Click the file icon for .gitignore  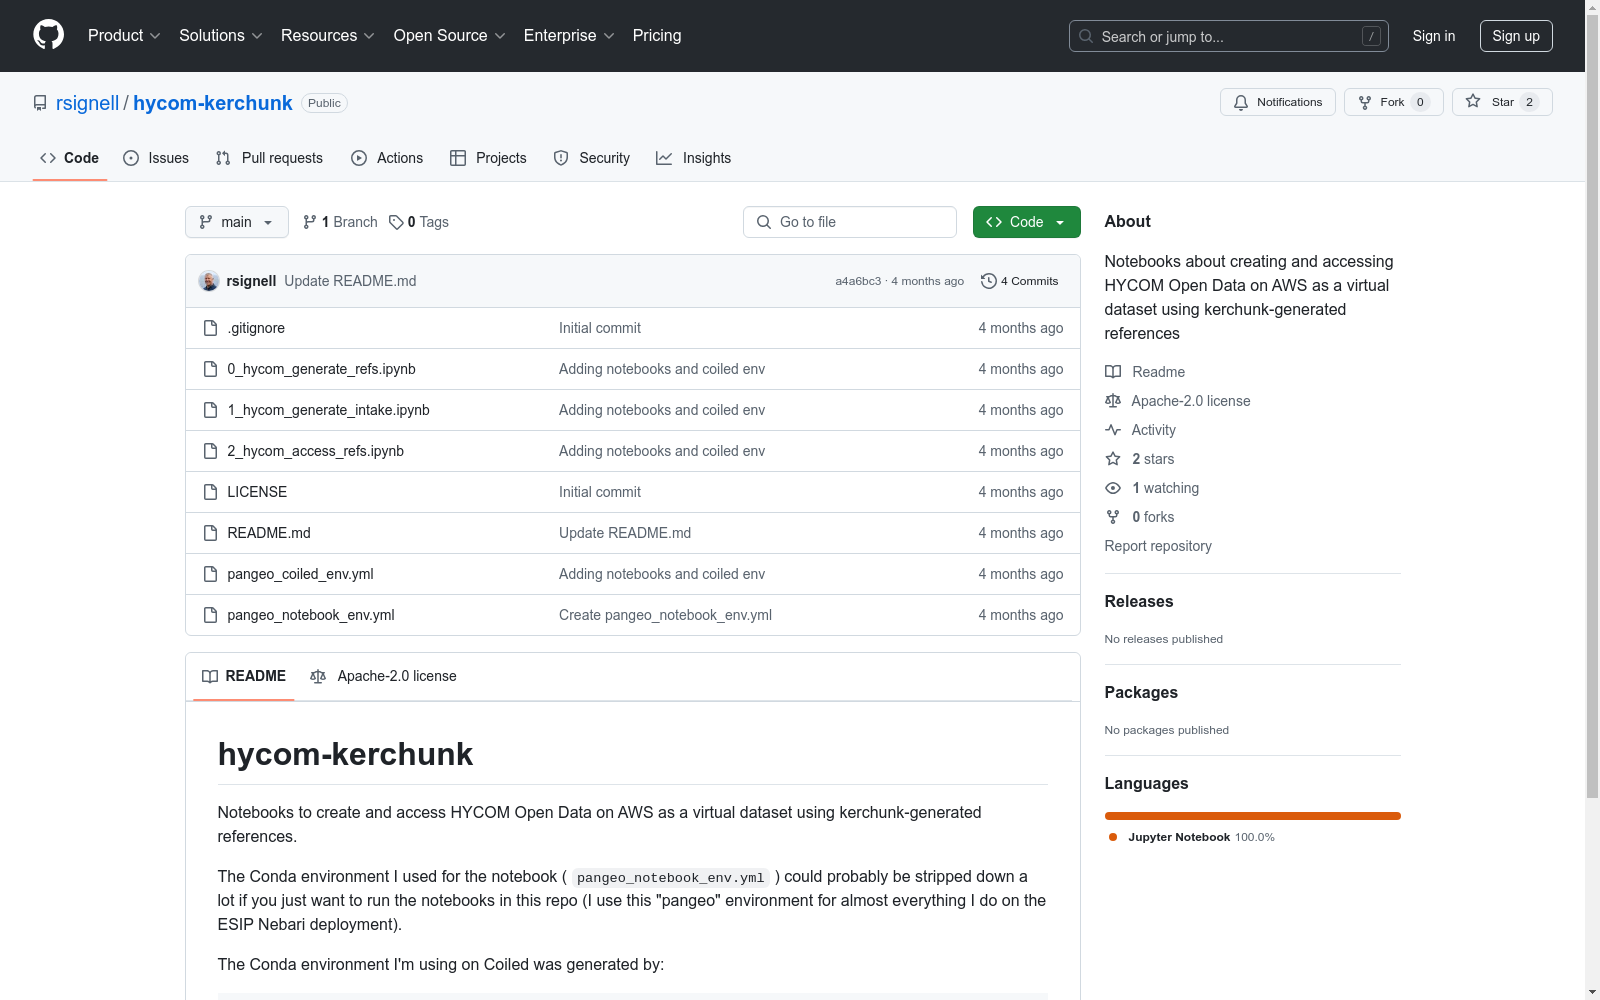[210, 328]
